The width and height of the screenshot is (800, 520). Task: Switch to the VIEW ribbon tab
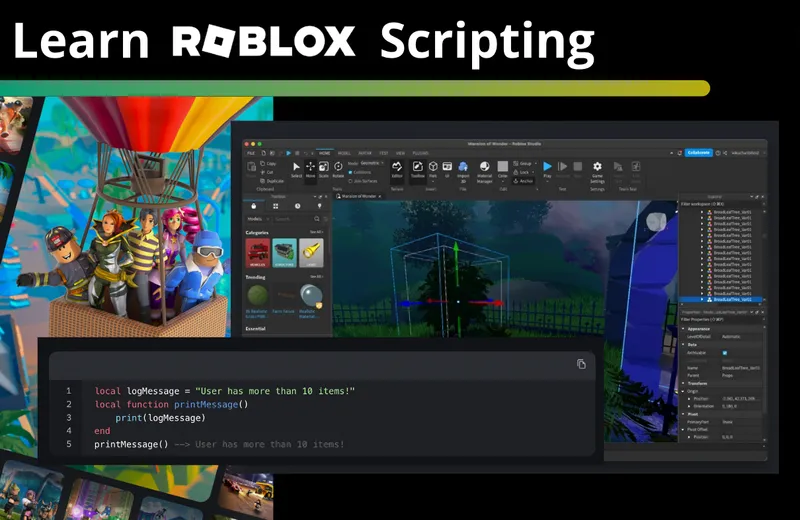click(x=400, y=153)
